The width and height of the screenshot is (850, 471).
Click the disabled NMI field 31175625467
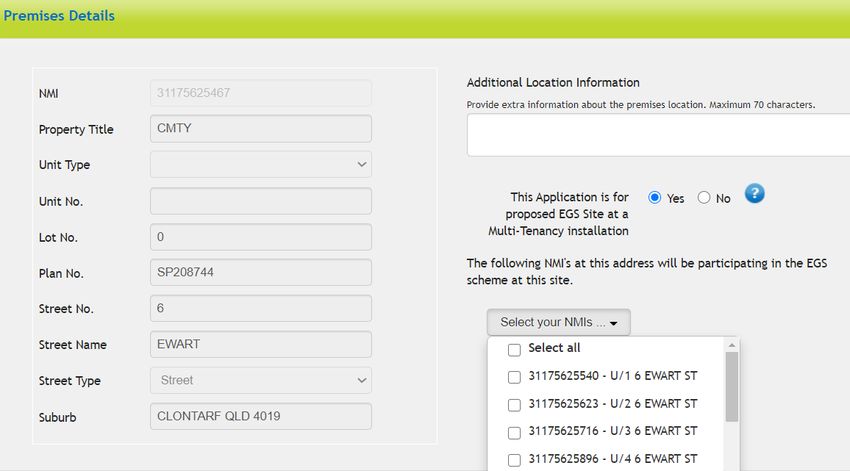pos(261,93)
